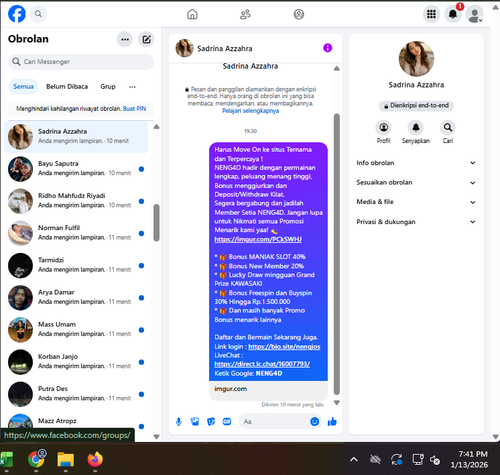Open Firefox from the taskbar
This screenshot has width=500, height=475.
click(x=95, y=460)
